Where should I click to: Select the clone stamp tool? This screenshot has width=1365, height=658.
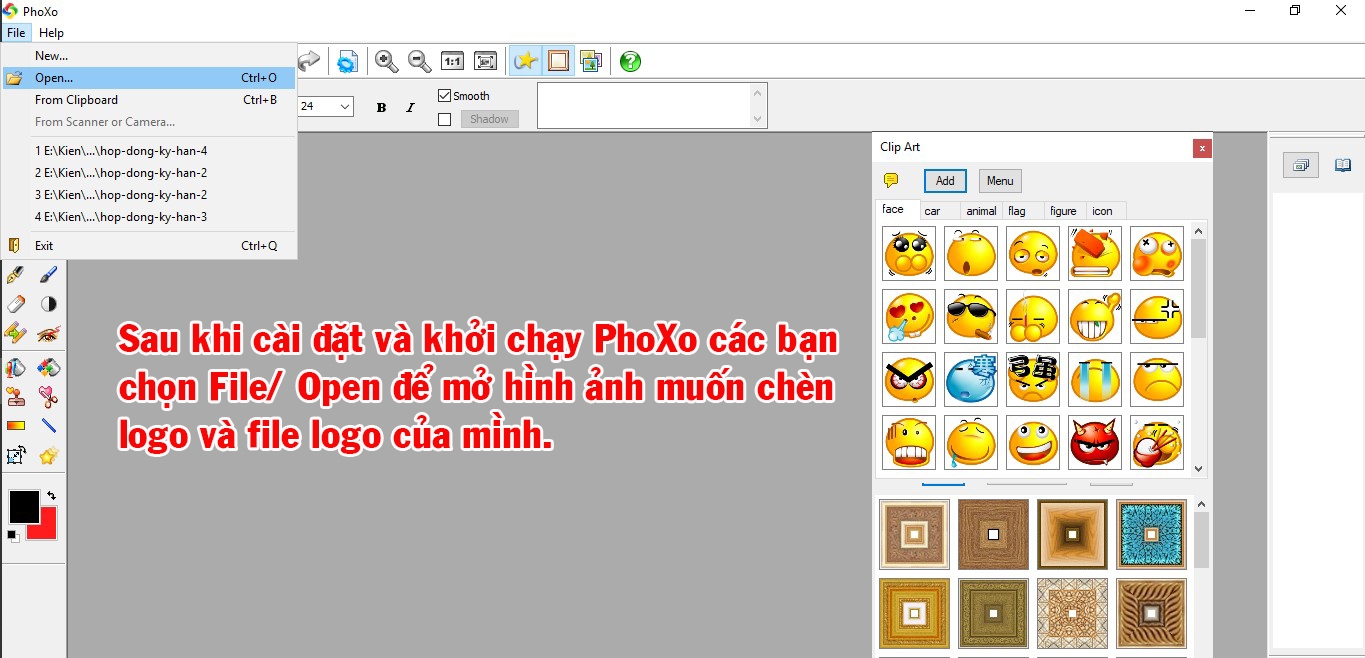15,397
